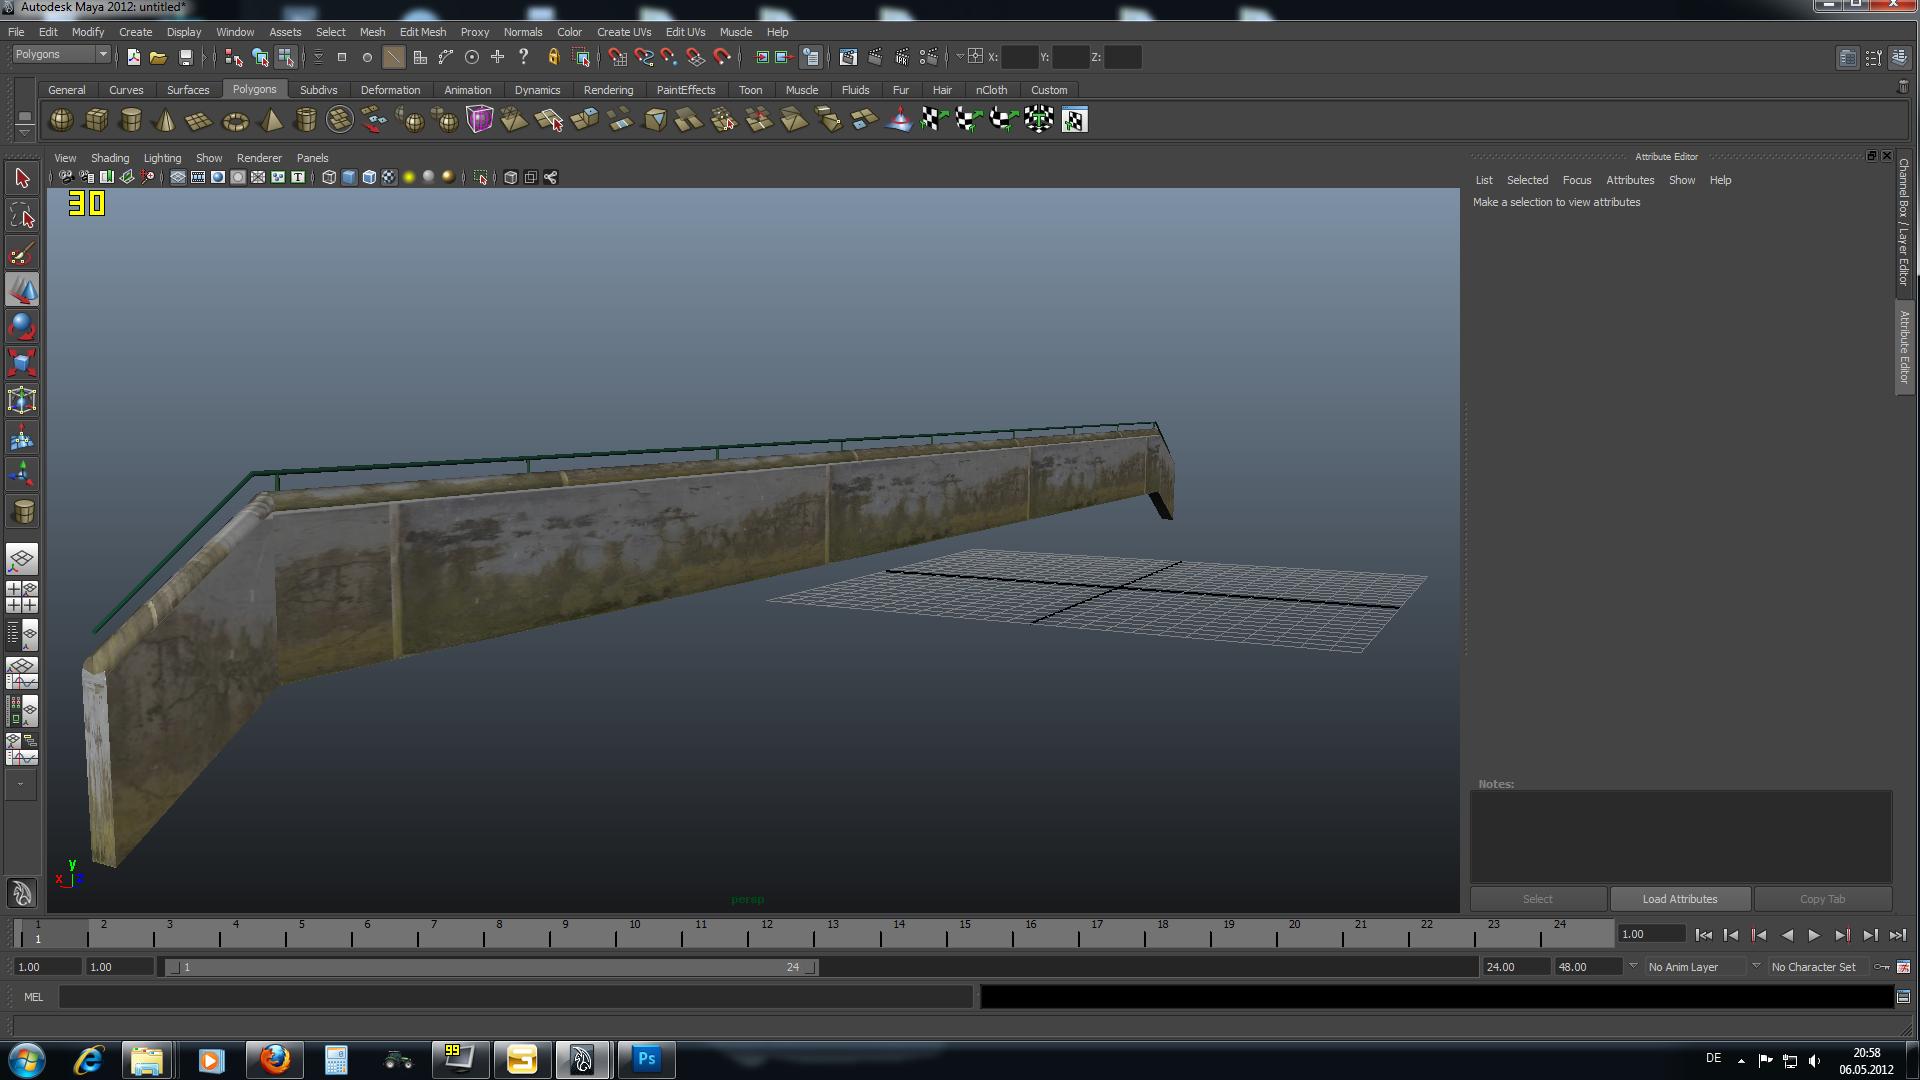Open the animation layer dropdown arrow
Viewport: 1920px width, 1080px height.
[x=1633, y=966]
